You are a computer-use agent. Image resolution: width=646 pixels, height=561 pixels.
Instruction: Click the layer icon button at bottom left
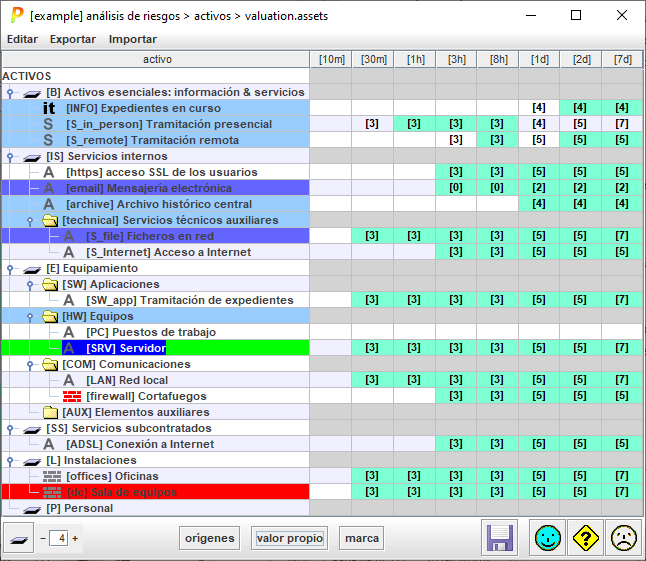pyautogui.click(x=18, y=538)
